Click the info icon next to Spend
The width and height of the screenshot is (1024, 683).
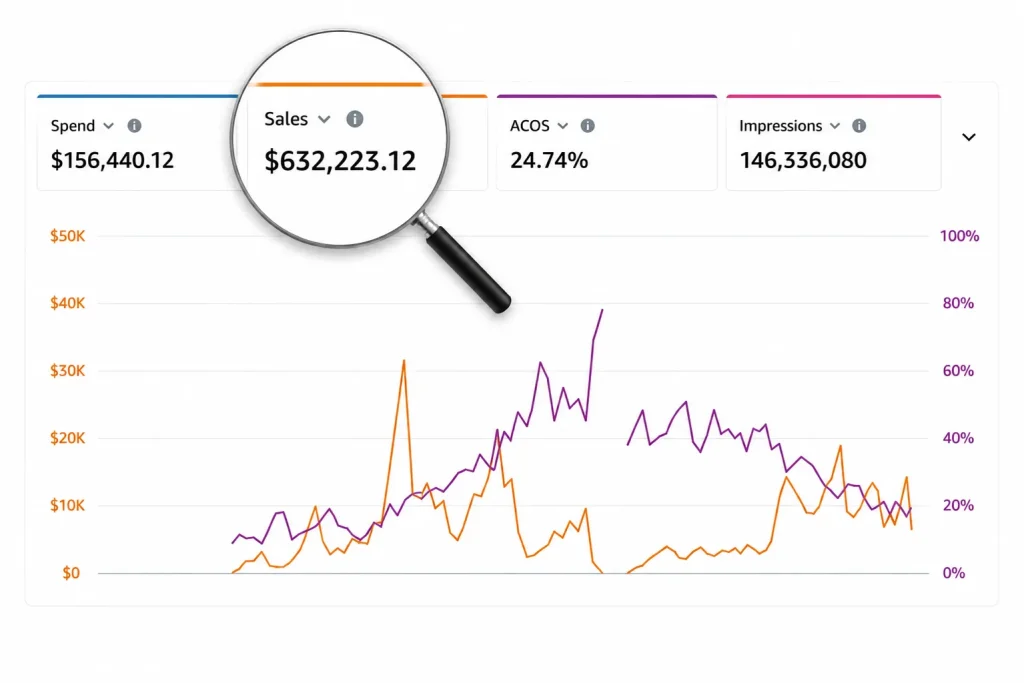click(135, 126)
